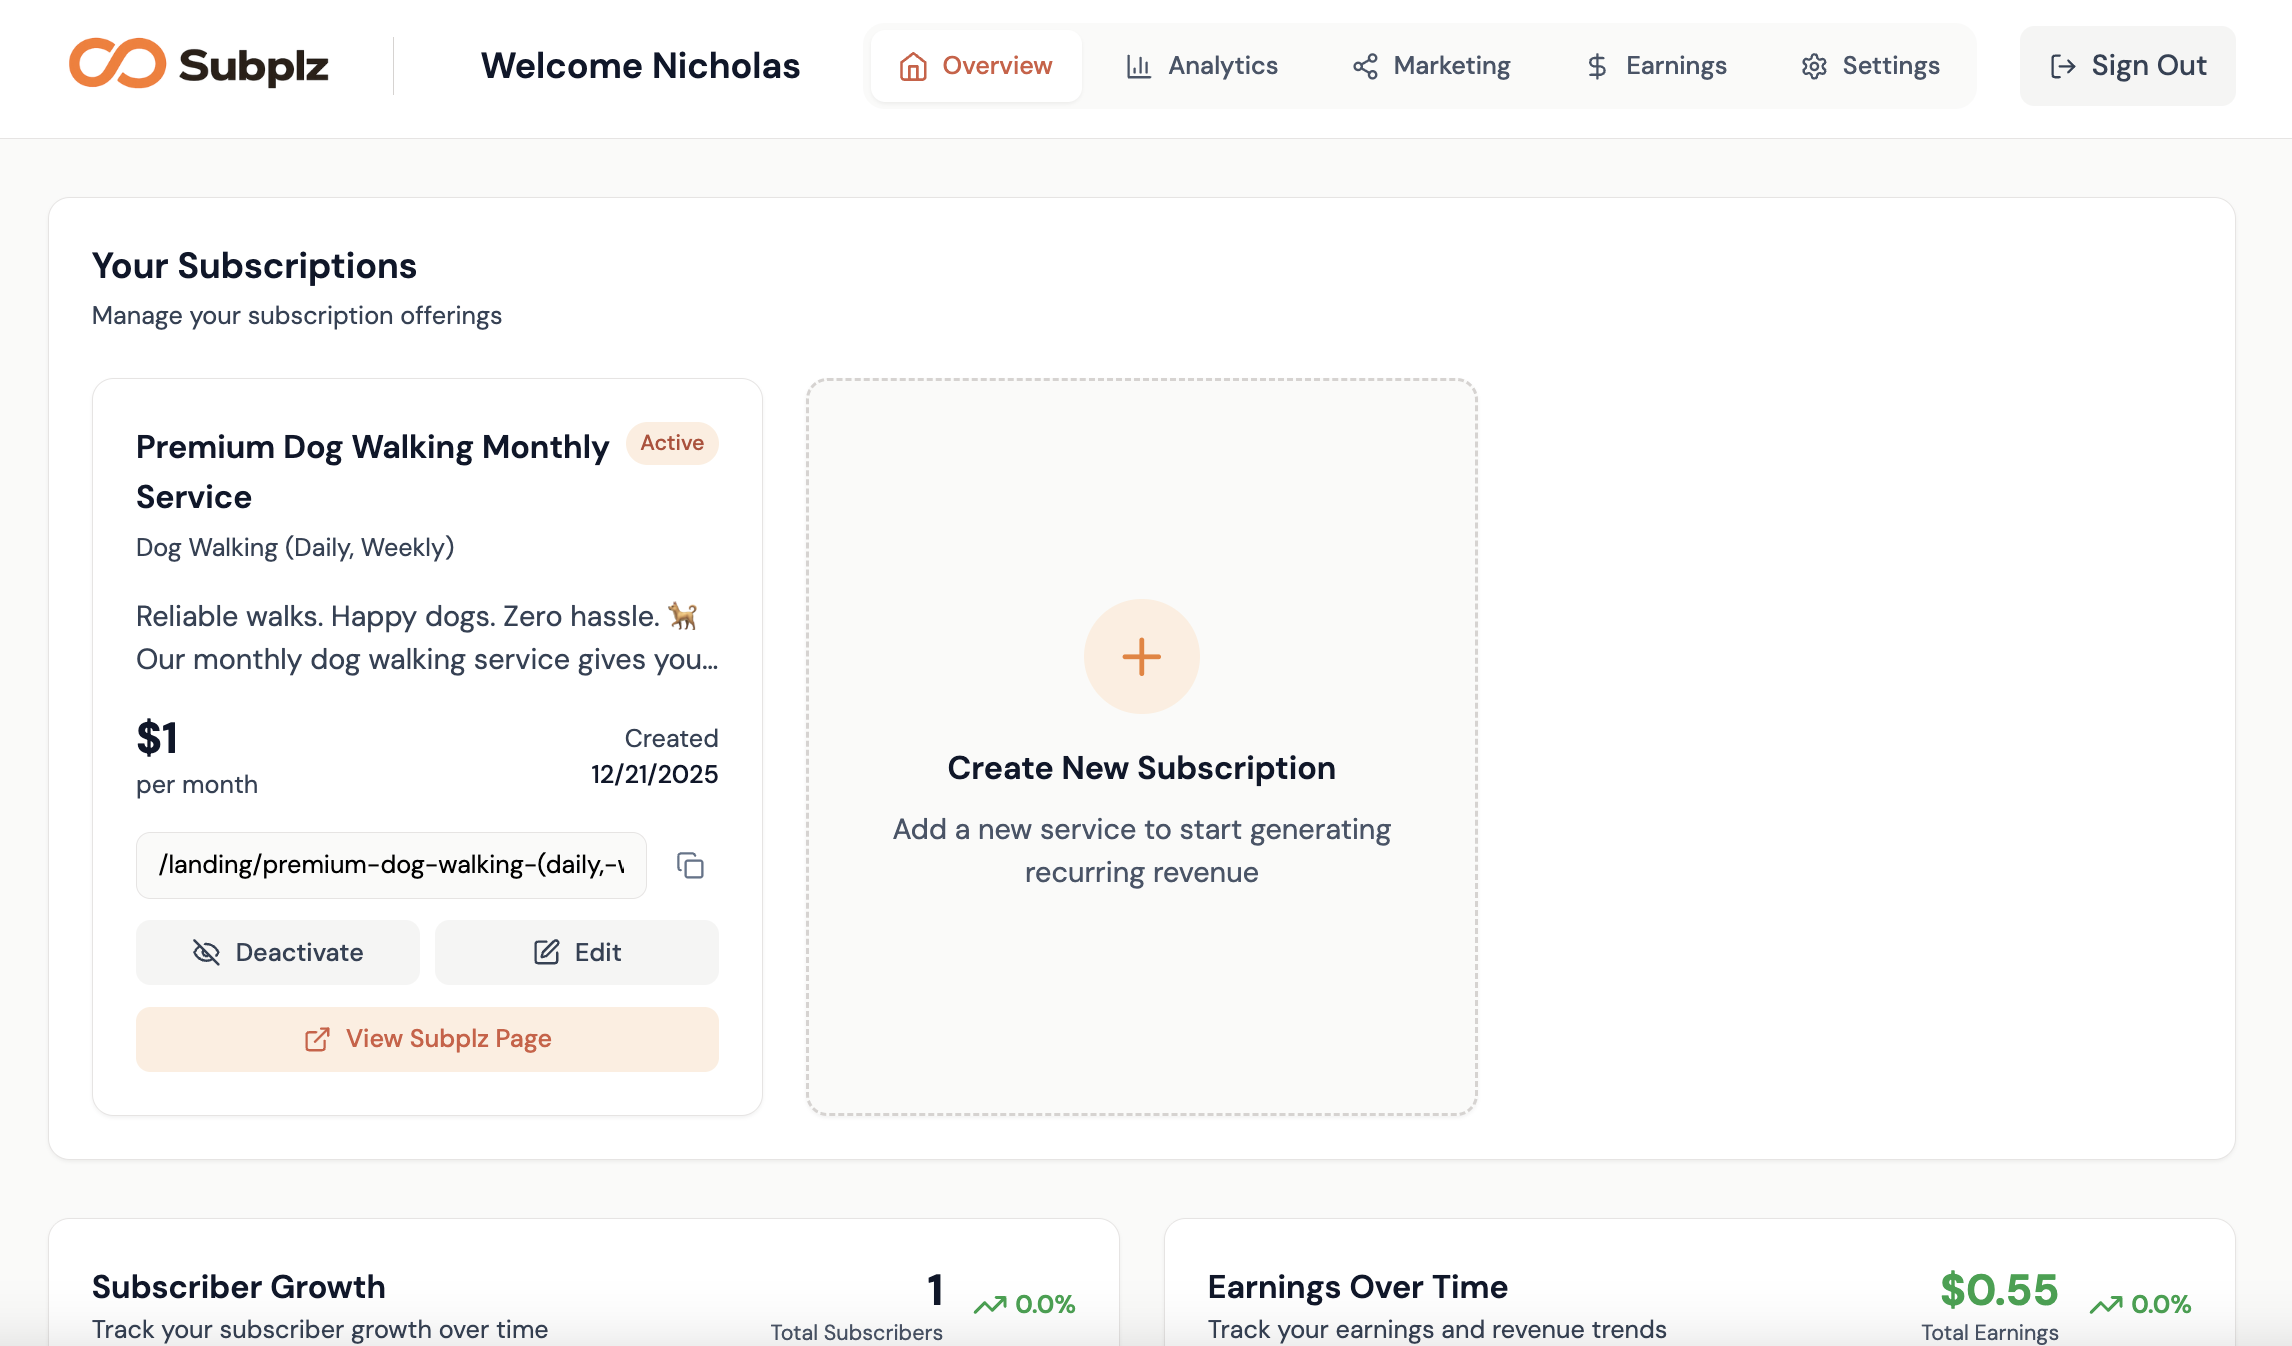Click the Edit button on the subscription card

tap(576, 952)
